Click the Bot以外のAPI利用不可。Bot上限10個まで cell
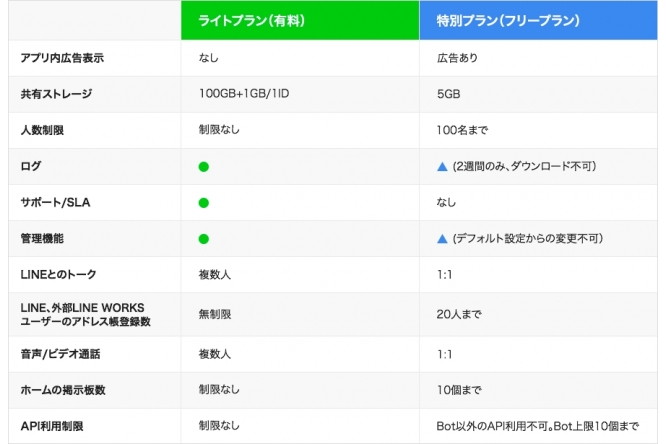666x444 pixels. [538, 426]
